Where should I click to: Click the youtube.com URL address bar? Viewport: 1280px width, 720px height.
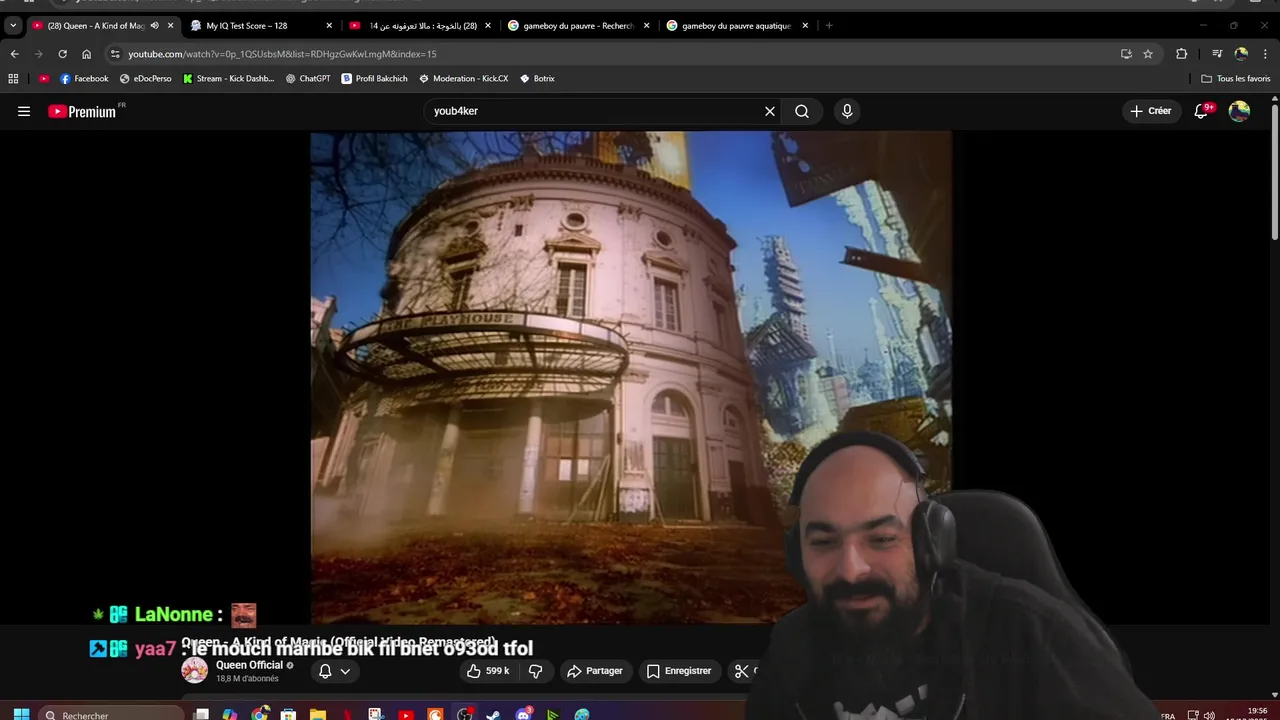tap(282, 54)
